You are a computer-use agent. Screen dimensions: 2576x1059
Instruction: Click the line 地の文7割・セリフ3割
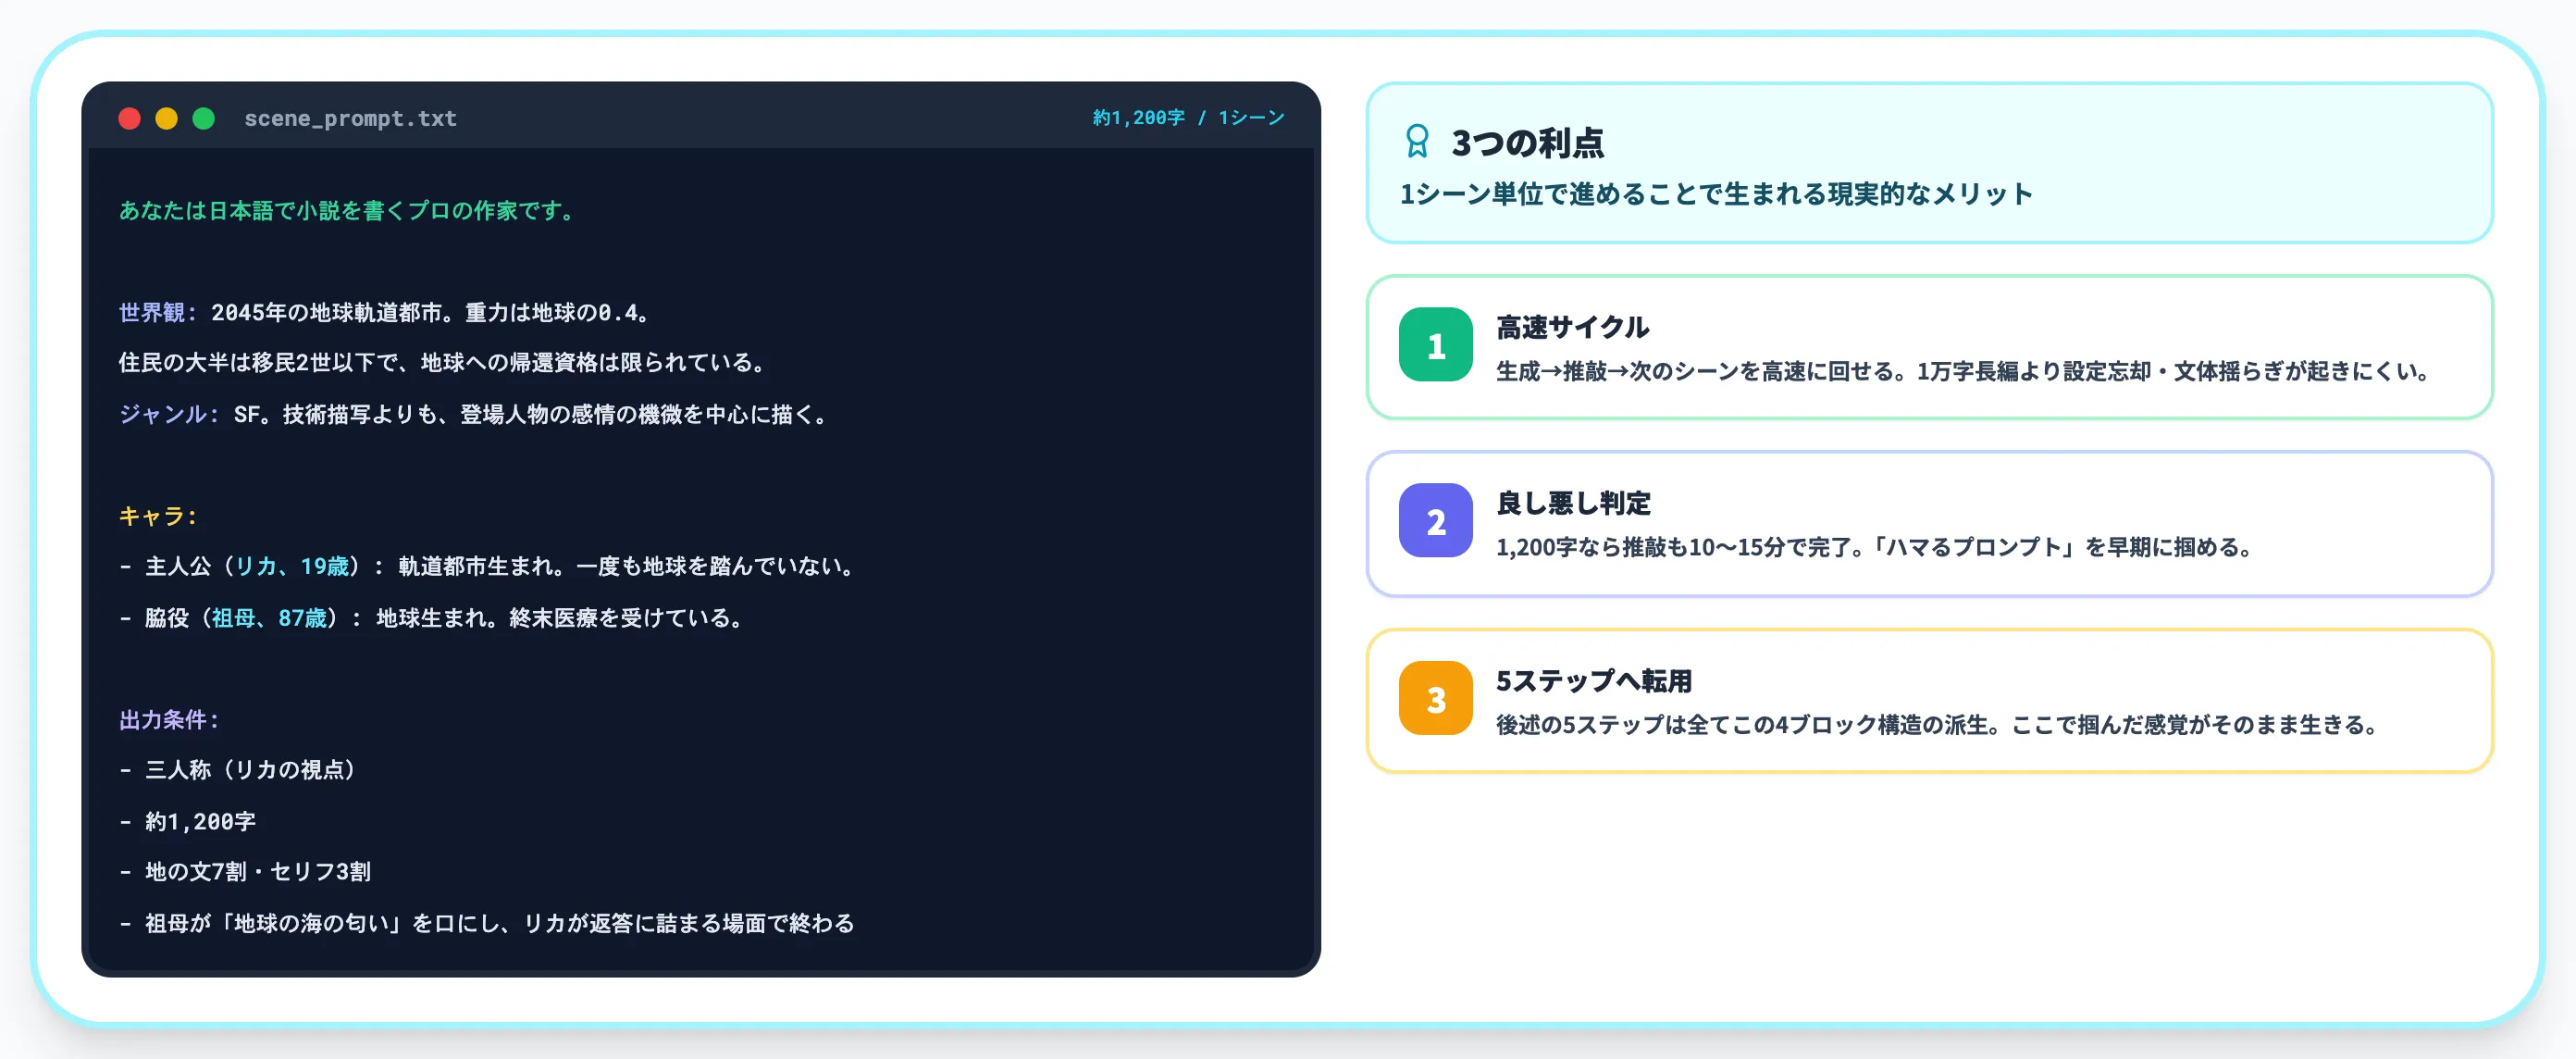pyautogui.click(x=245, y=872)
